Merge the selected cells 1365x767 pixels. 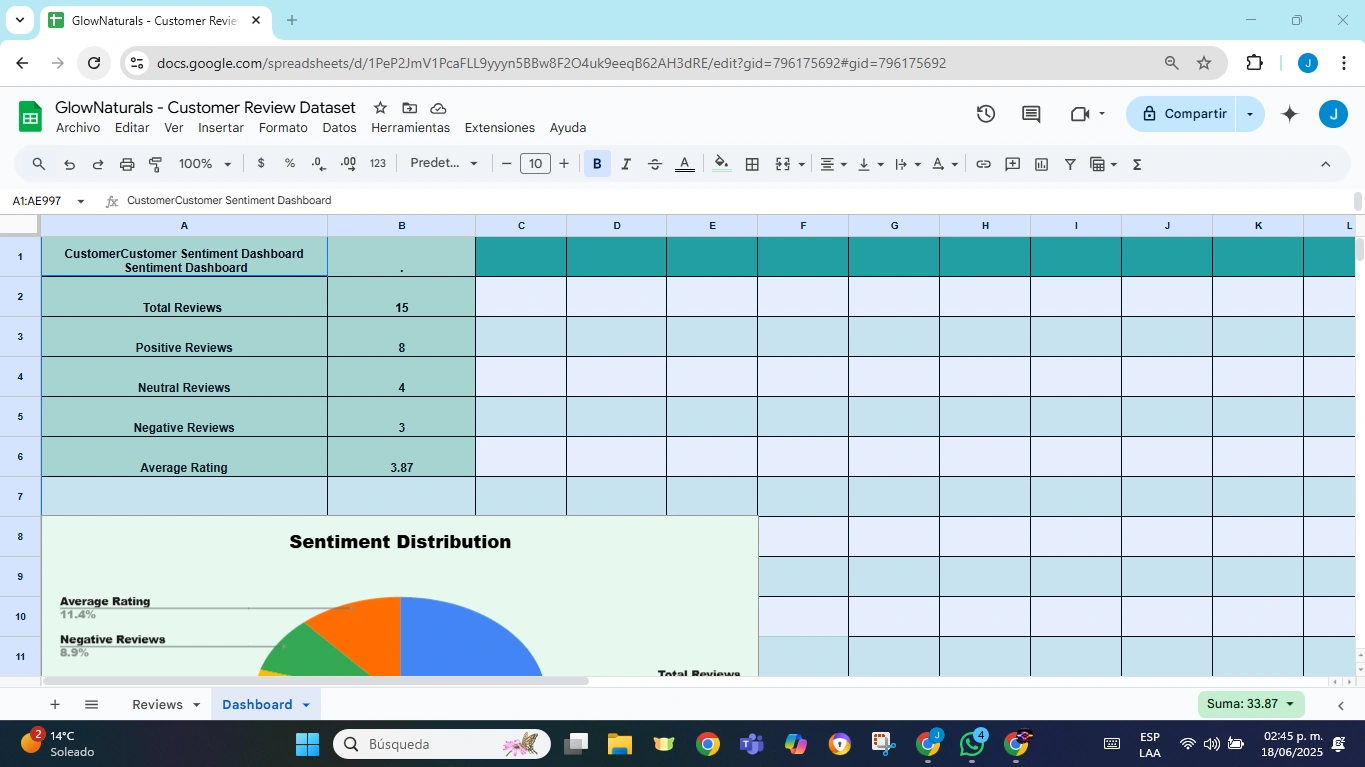click(782, 164)
